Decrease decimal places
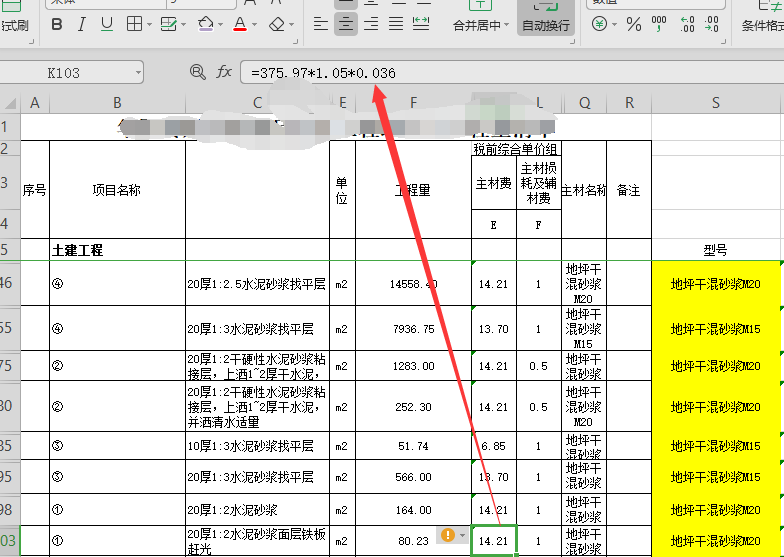Viewport: 784px width, 557px height. pos(712,24)
